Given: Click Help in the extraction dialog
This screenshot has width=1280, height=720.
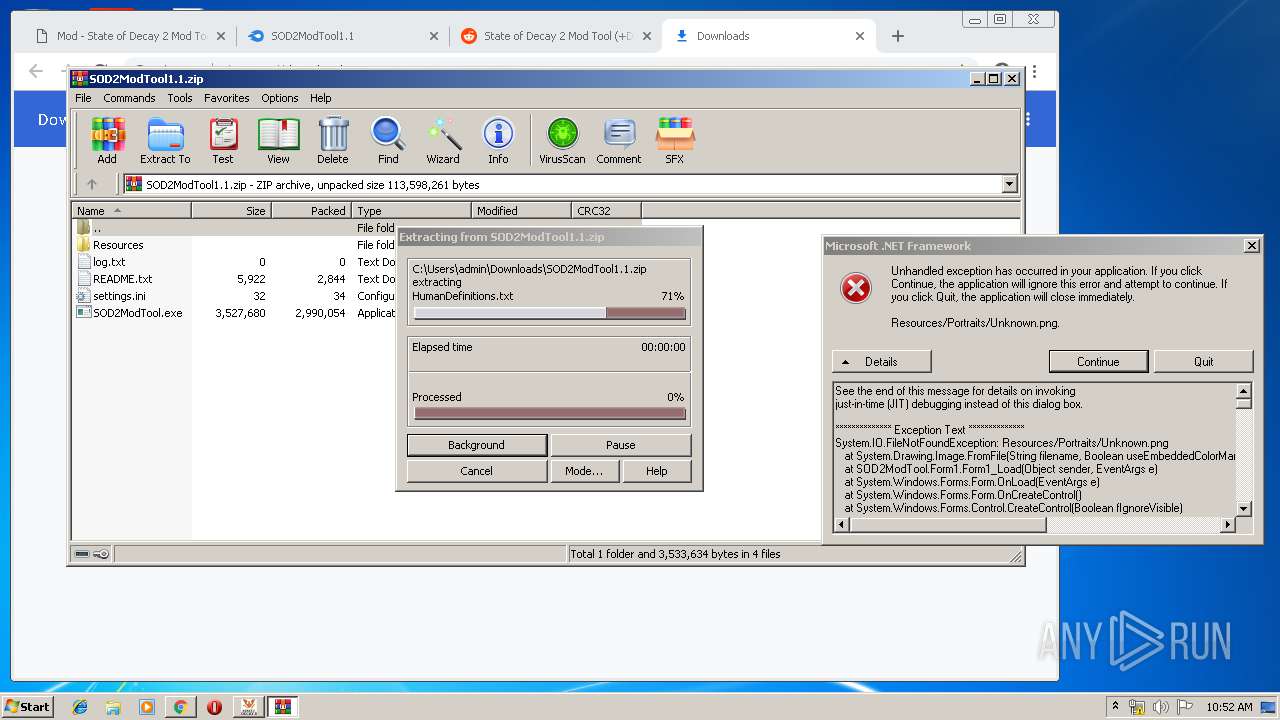Looking at the screenshot, I should tap(656, 471).
